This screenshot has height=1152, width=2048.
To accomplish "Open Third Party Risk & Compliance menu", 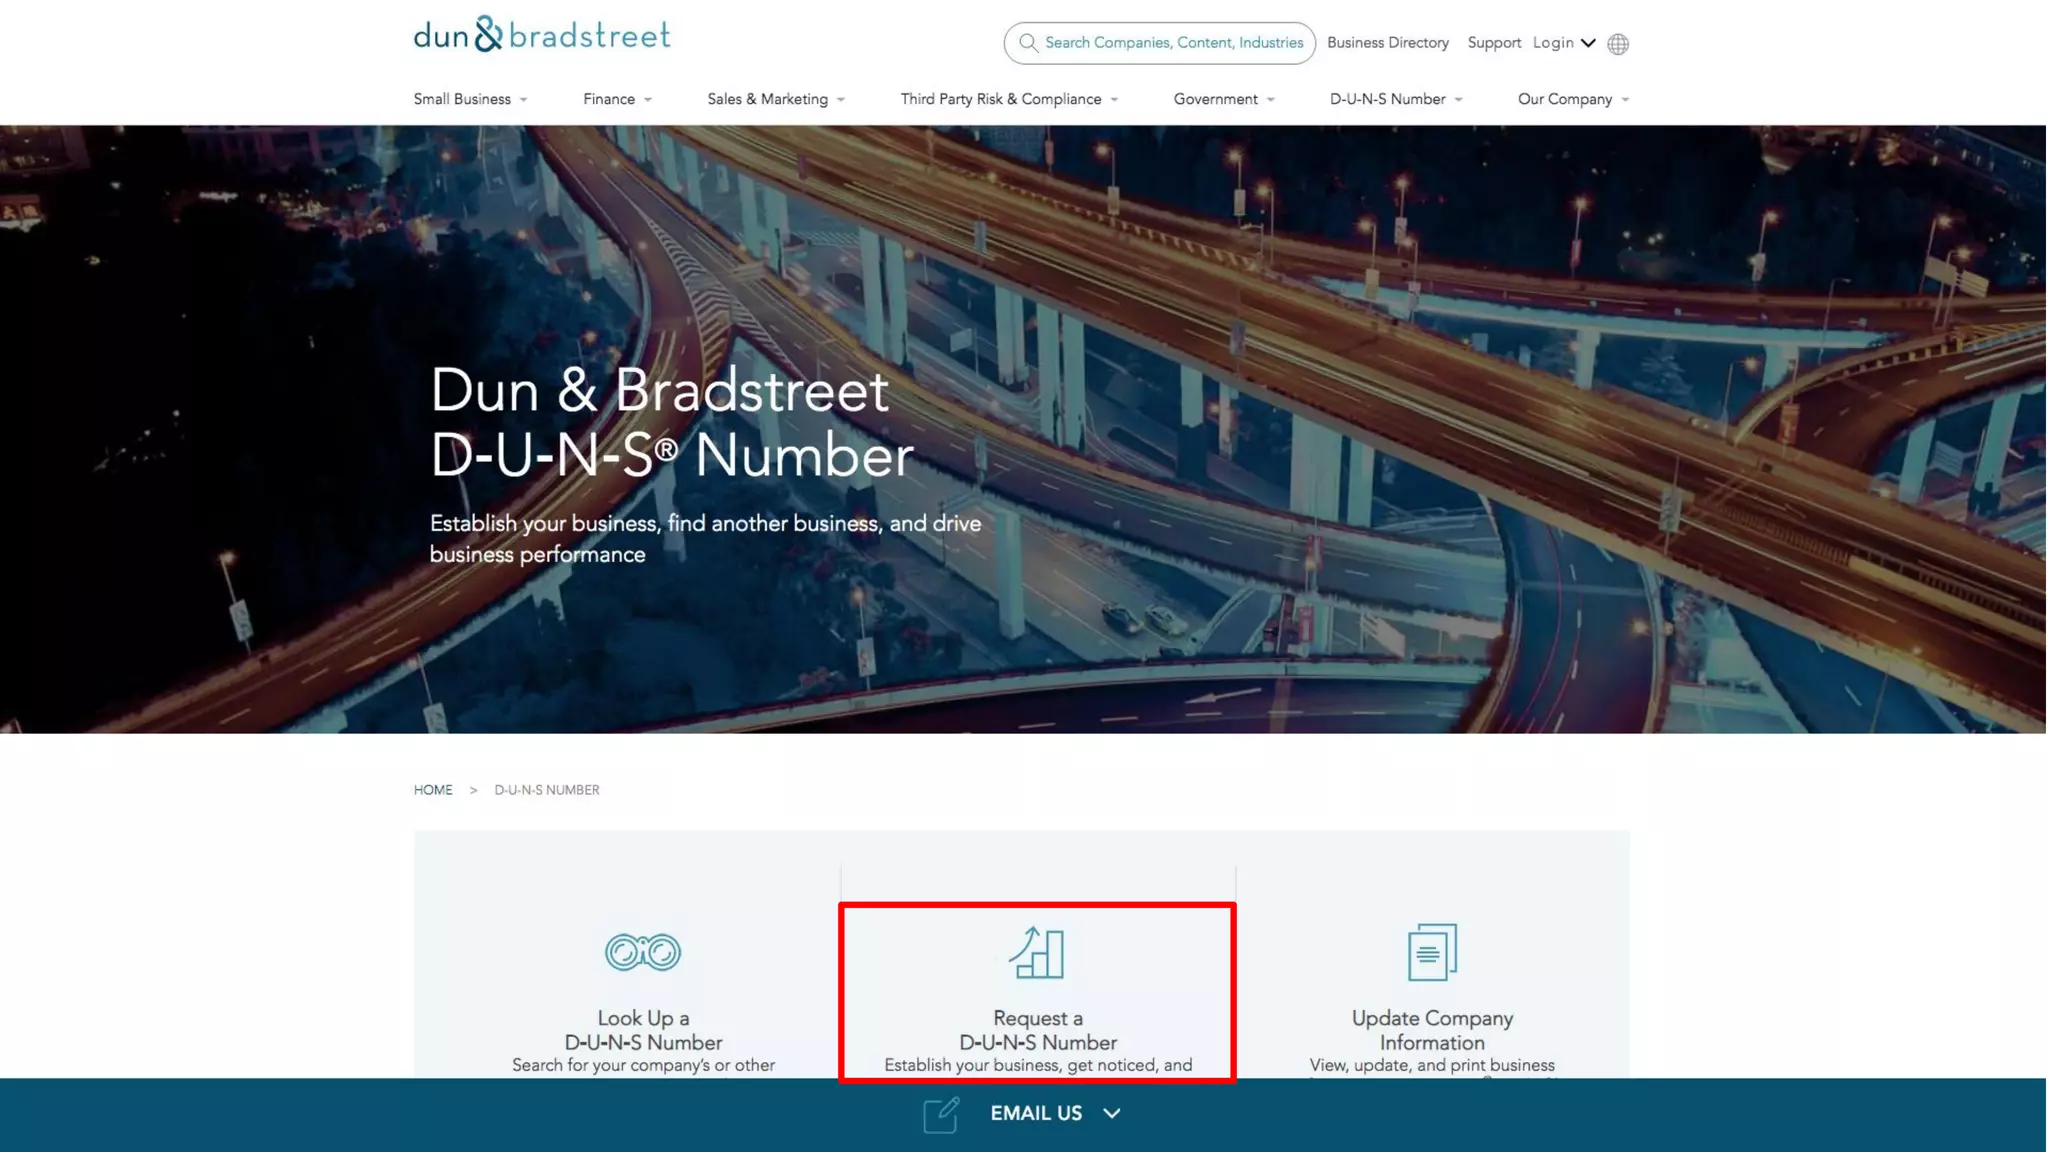I will (x=1009, y=99).
